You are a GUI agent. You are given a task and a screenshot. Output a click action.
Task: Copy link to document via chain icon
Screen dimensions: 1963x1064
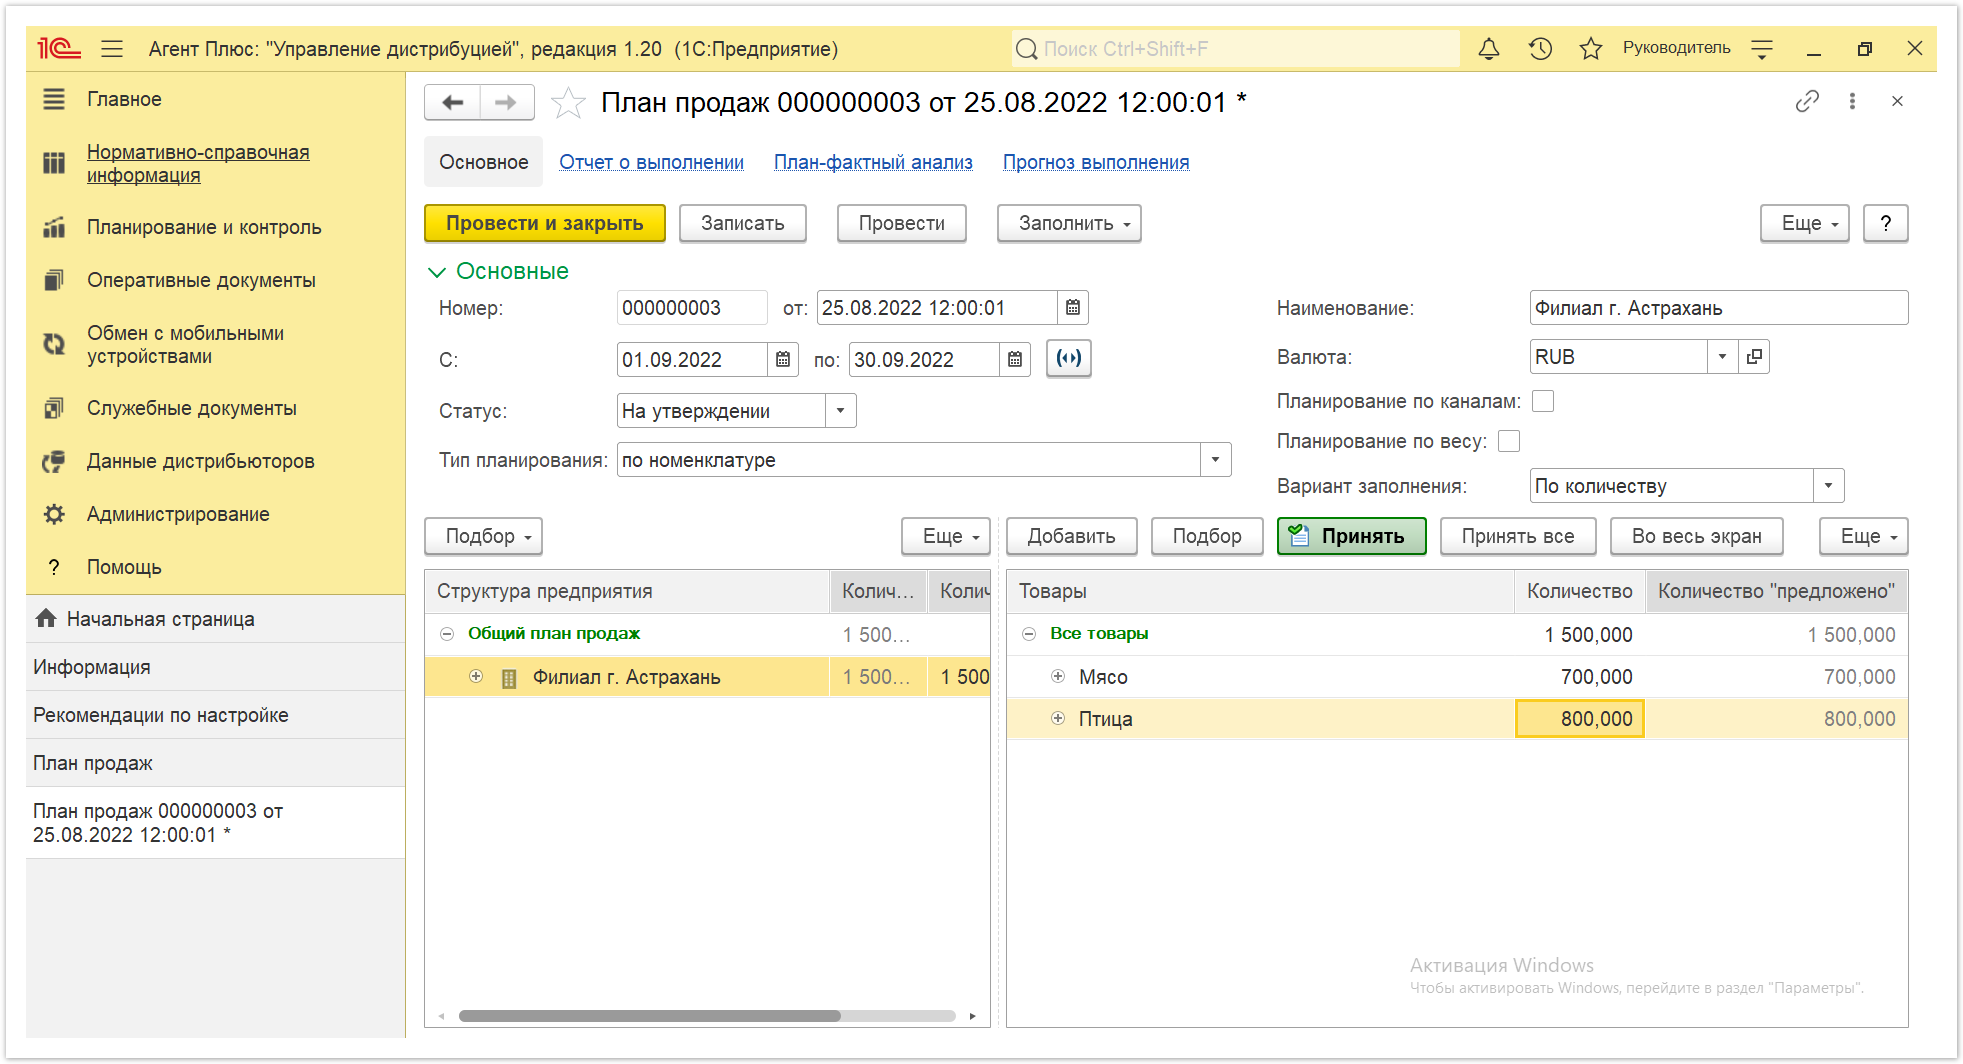click(x=1806, y=101)
